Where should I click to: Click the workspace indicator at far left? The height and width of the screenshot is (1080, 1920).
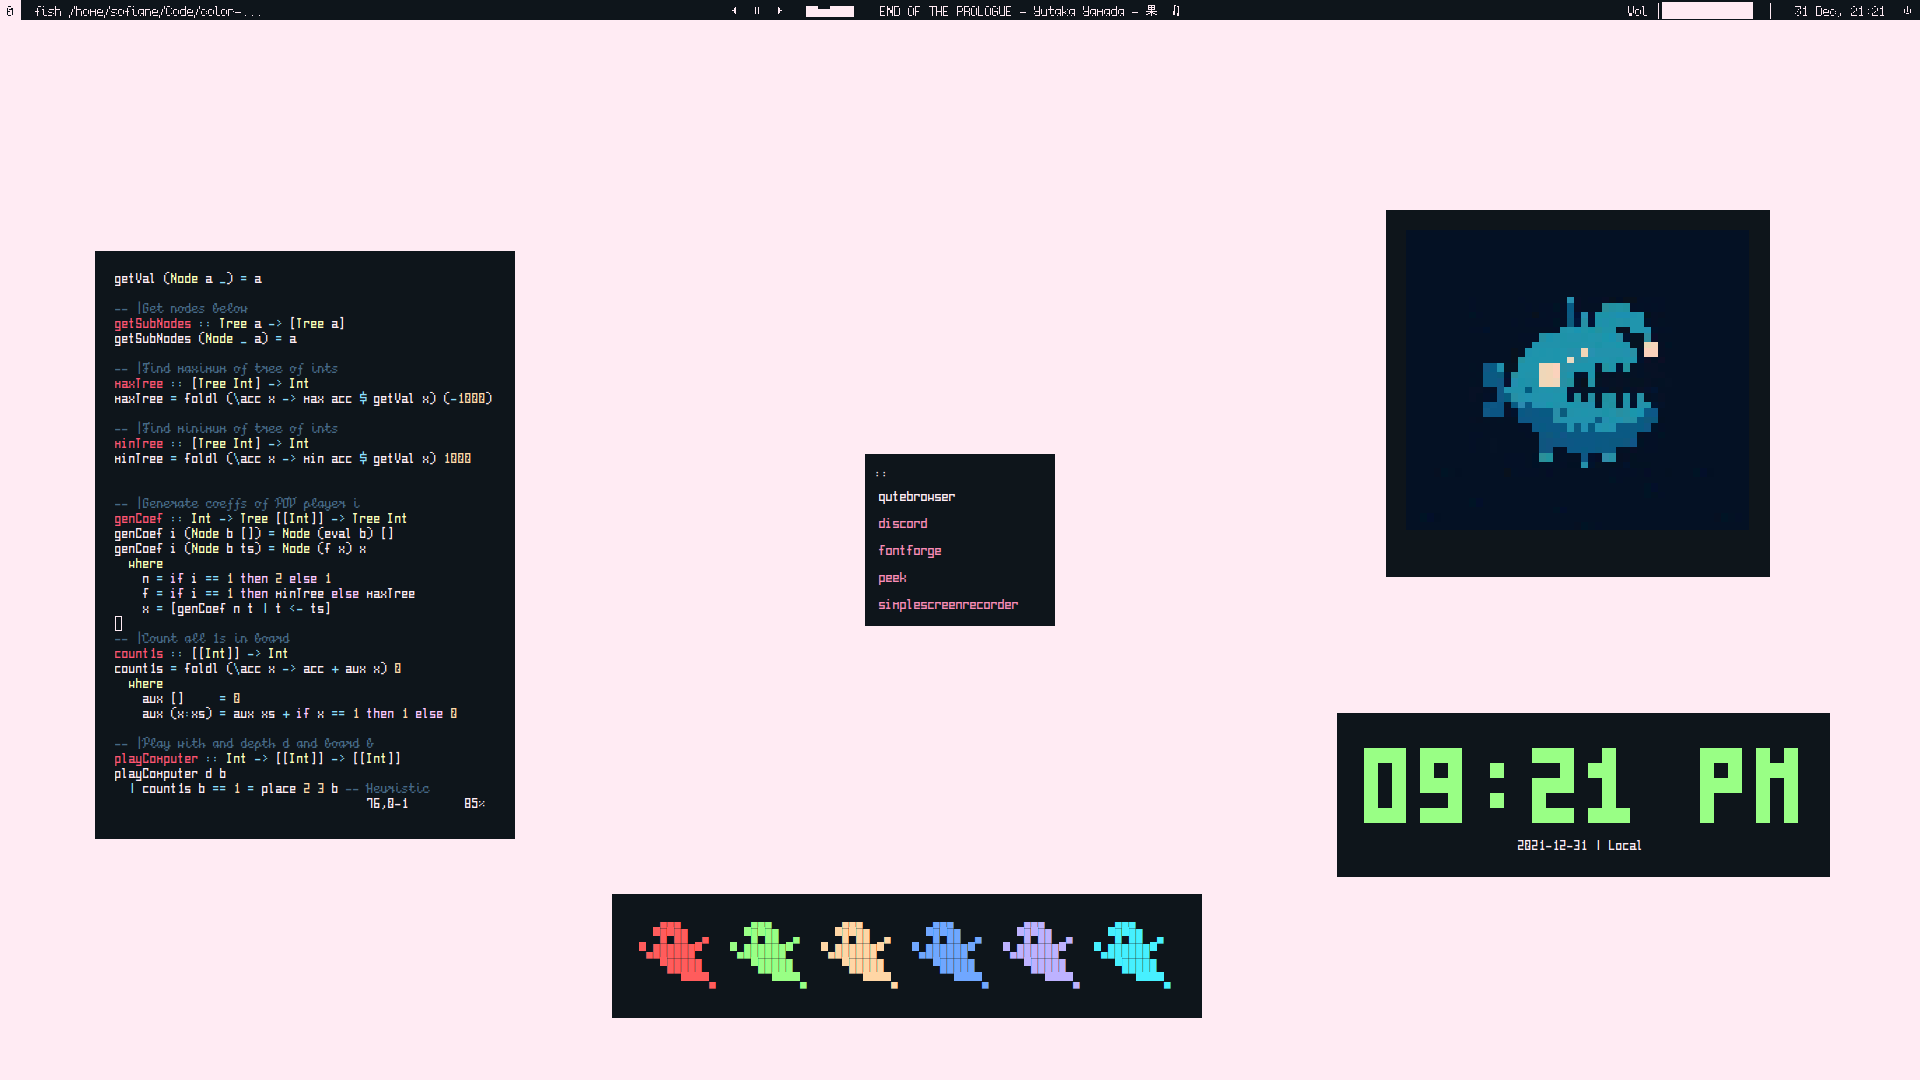tap(10, 11)
